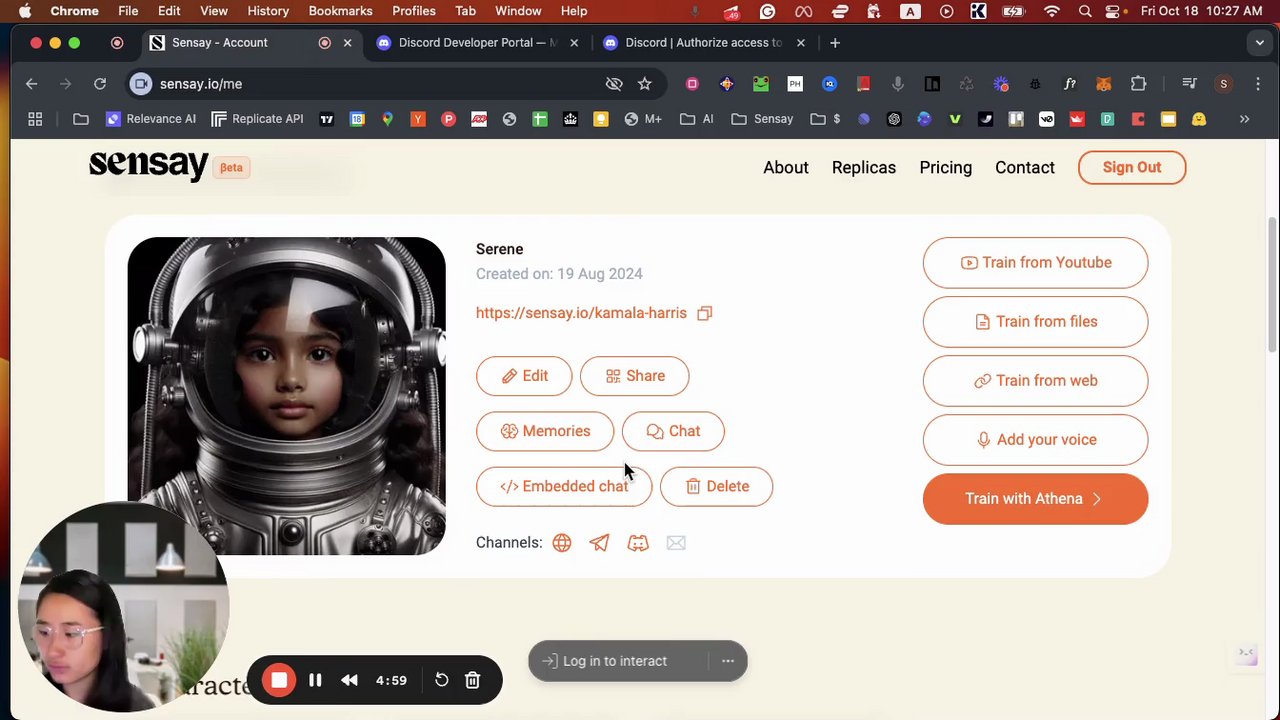The image size is (1280, 720).
Task: Reload the sensay.io page
Action: (100, 84)
